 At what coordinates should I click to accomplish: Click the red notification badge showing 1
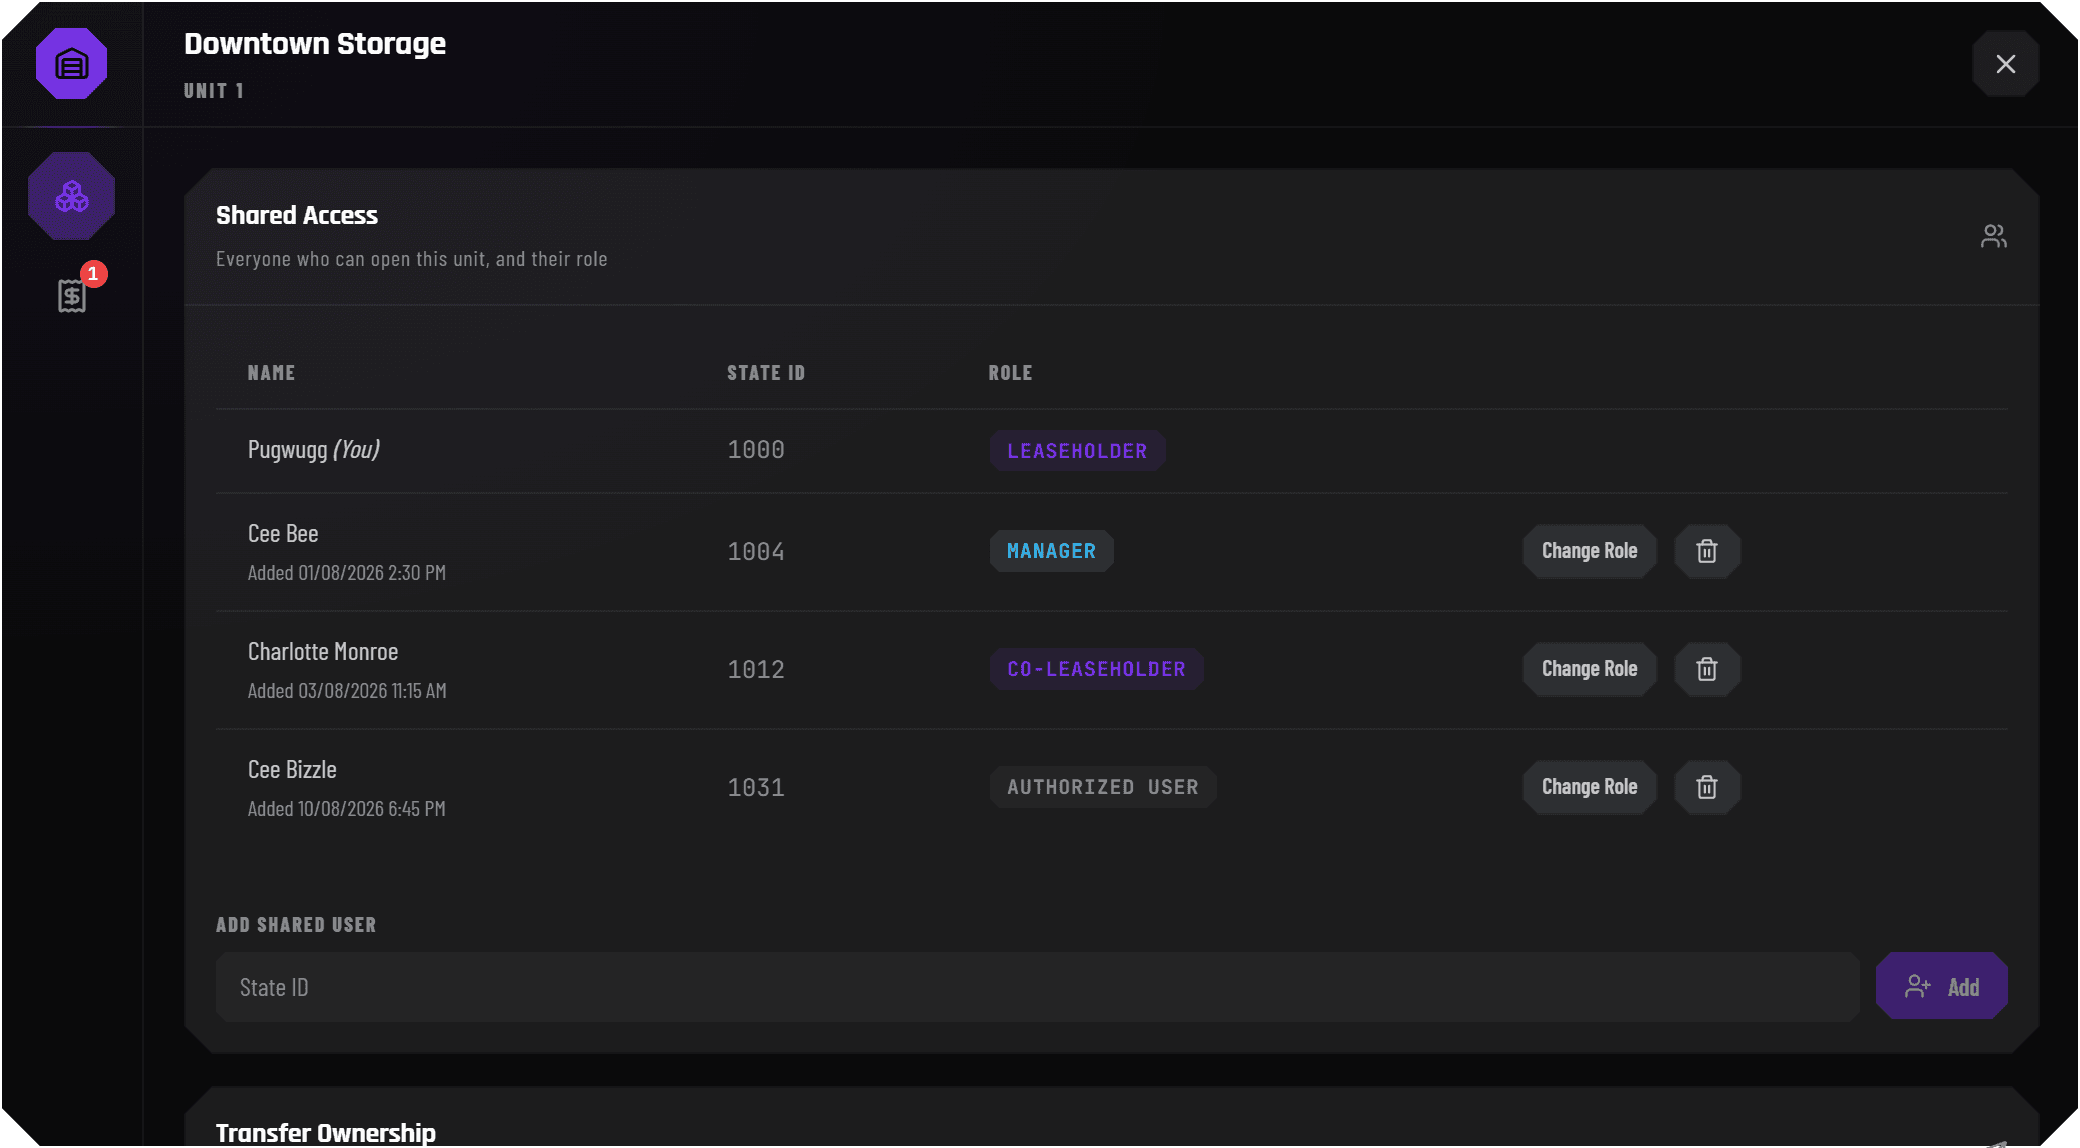[94, 274]
